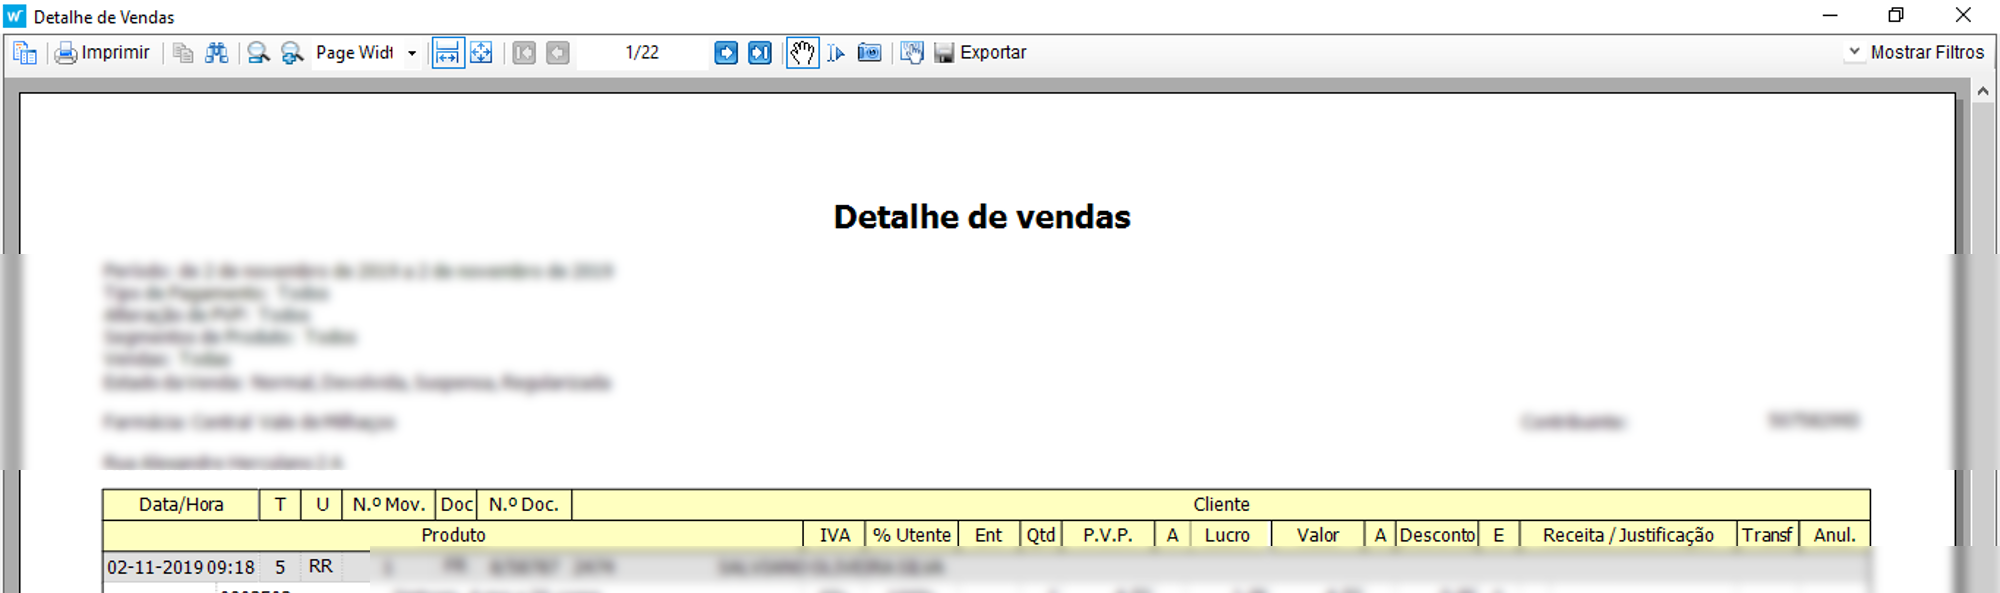Click the zoom in magnifier icon

point(291,53)
